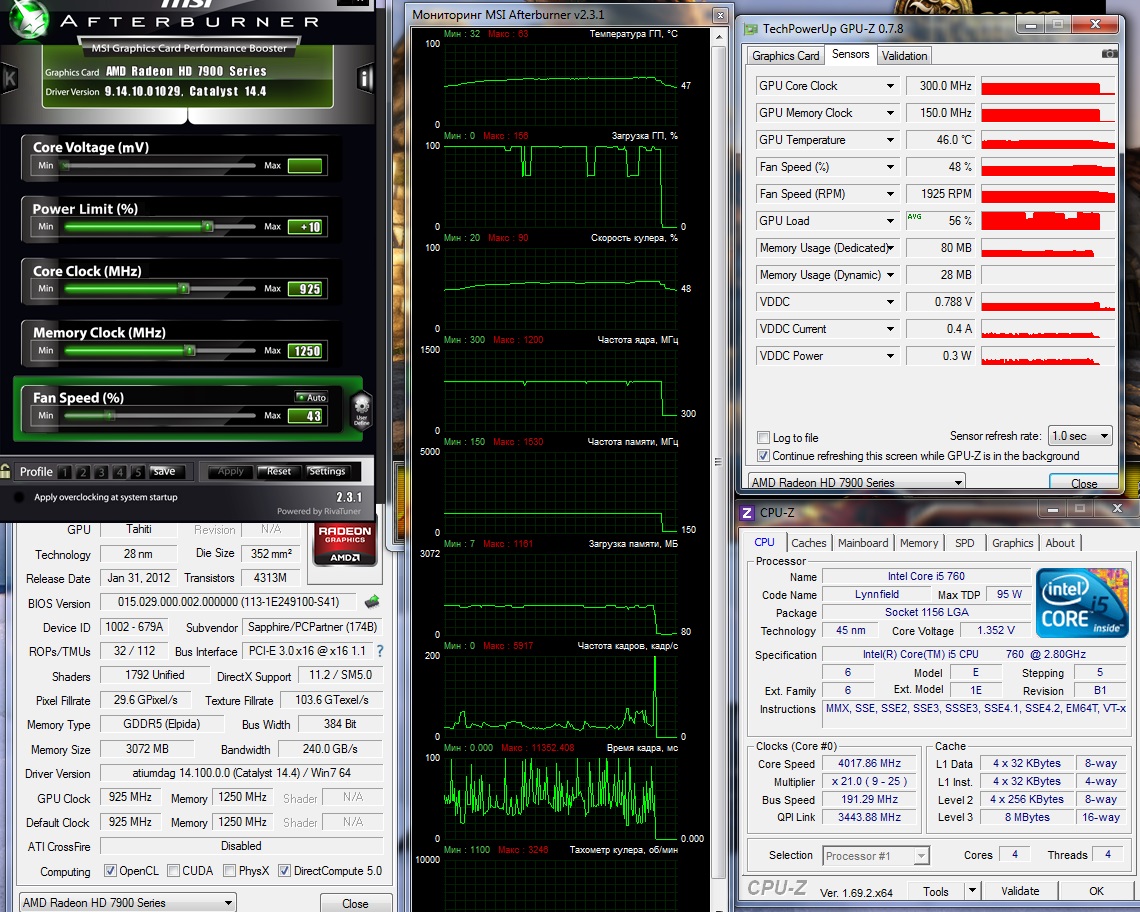
Task: Open the GPU Load sensor dropdown
Action: tap(890, 220)
